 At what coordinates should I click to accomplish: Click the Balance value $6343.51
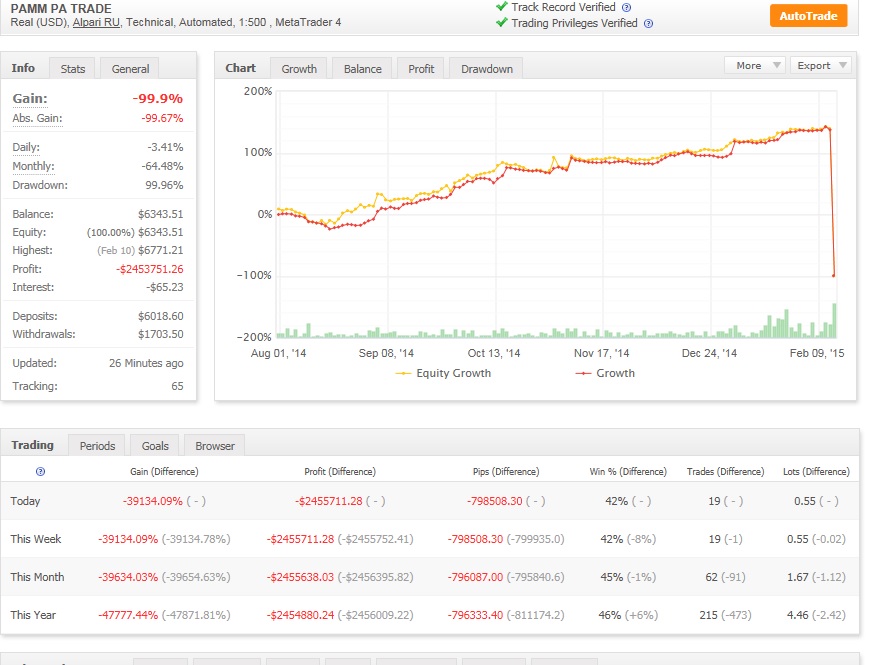(x=161, y=214)
